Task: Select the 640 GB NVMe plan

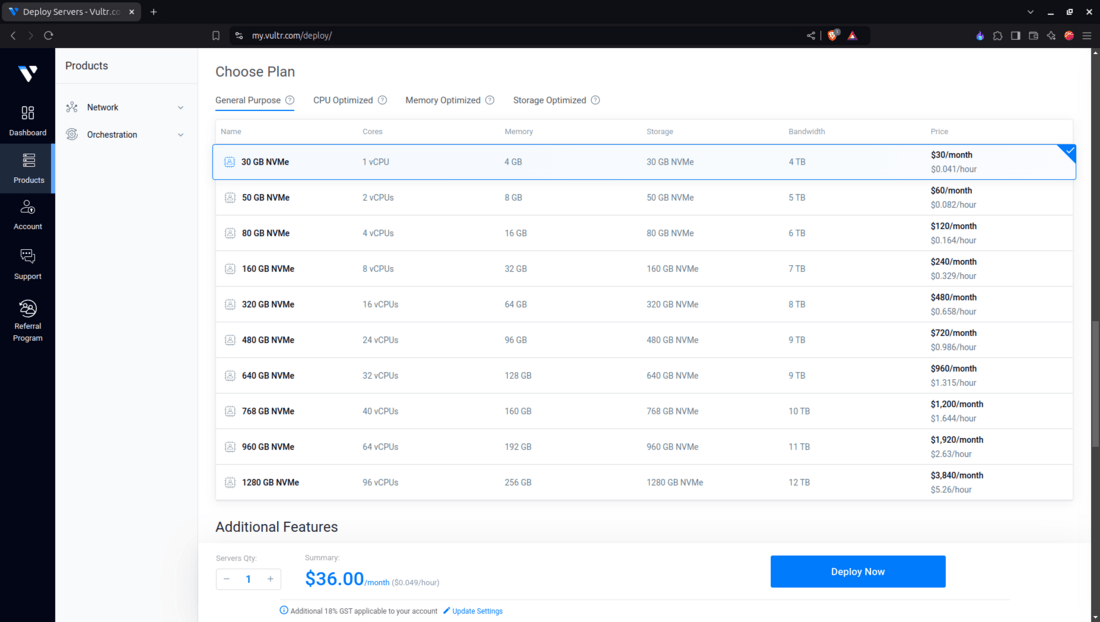Action: click(x=644, y=376)
